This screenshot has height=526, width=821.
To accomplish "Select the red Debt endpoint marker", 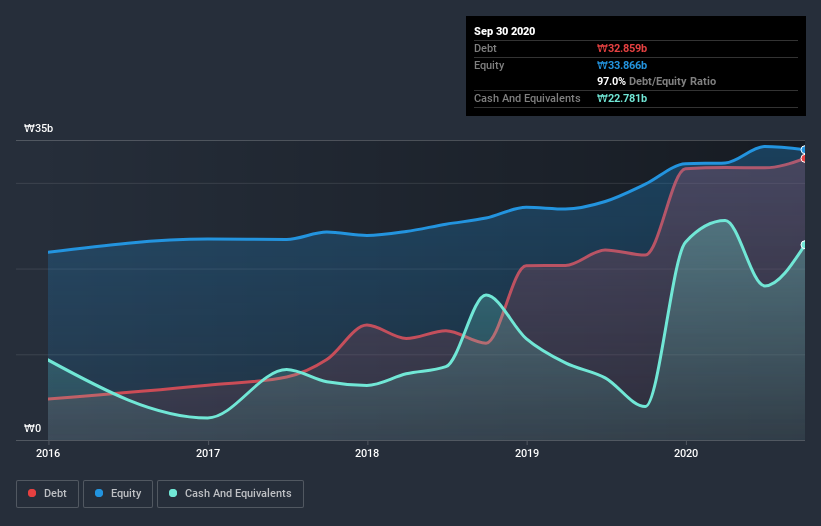I will [x=804, y=158].
